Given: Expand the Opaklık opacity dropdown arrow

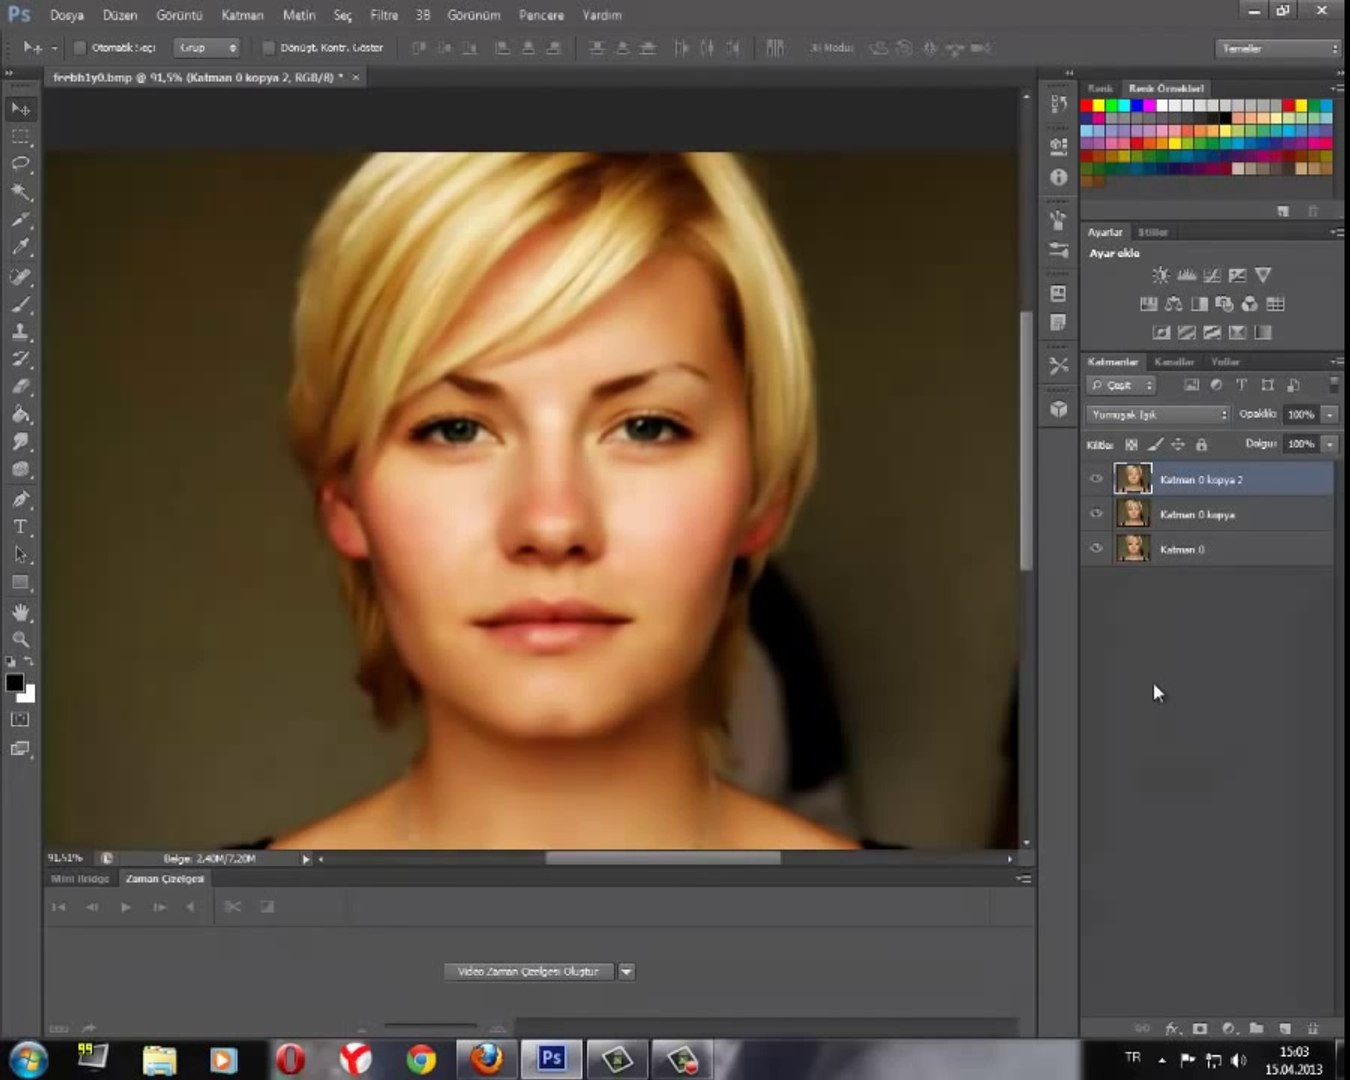Looking at the screenshot, I should tap(1330, 414).
